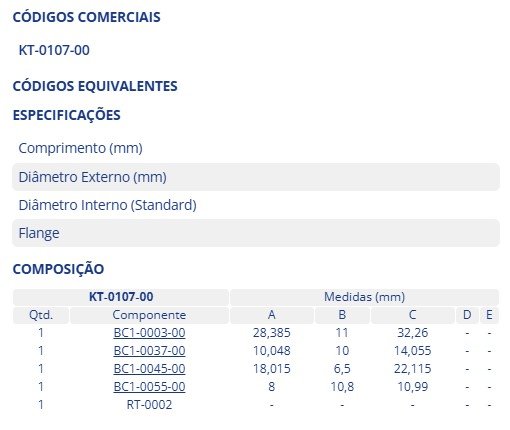Click the value 22,115 in column C
The image size is (510, 430).
click(413, 369)
